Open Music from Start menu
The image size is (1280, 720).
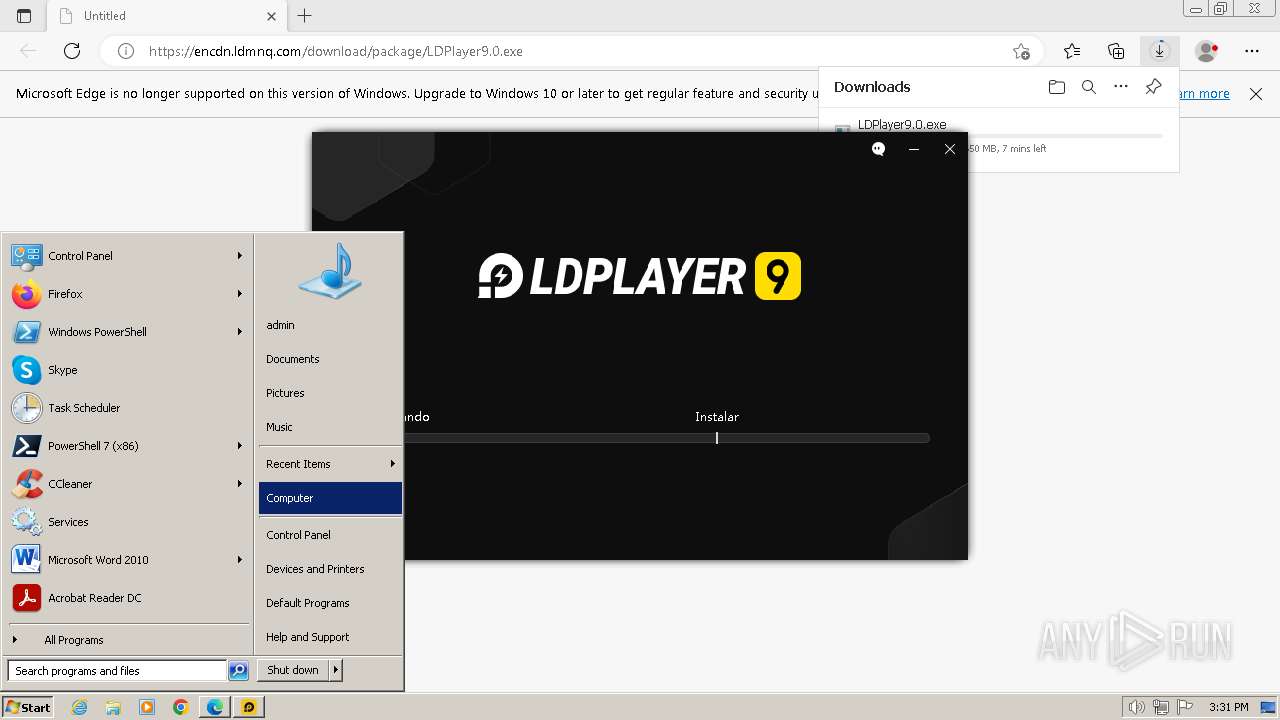[x=330, y=427]
